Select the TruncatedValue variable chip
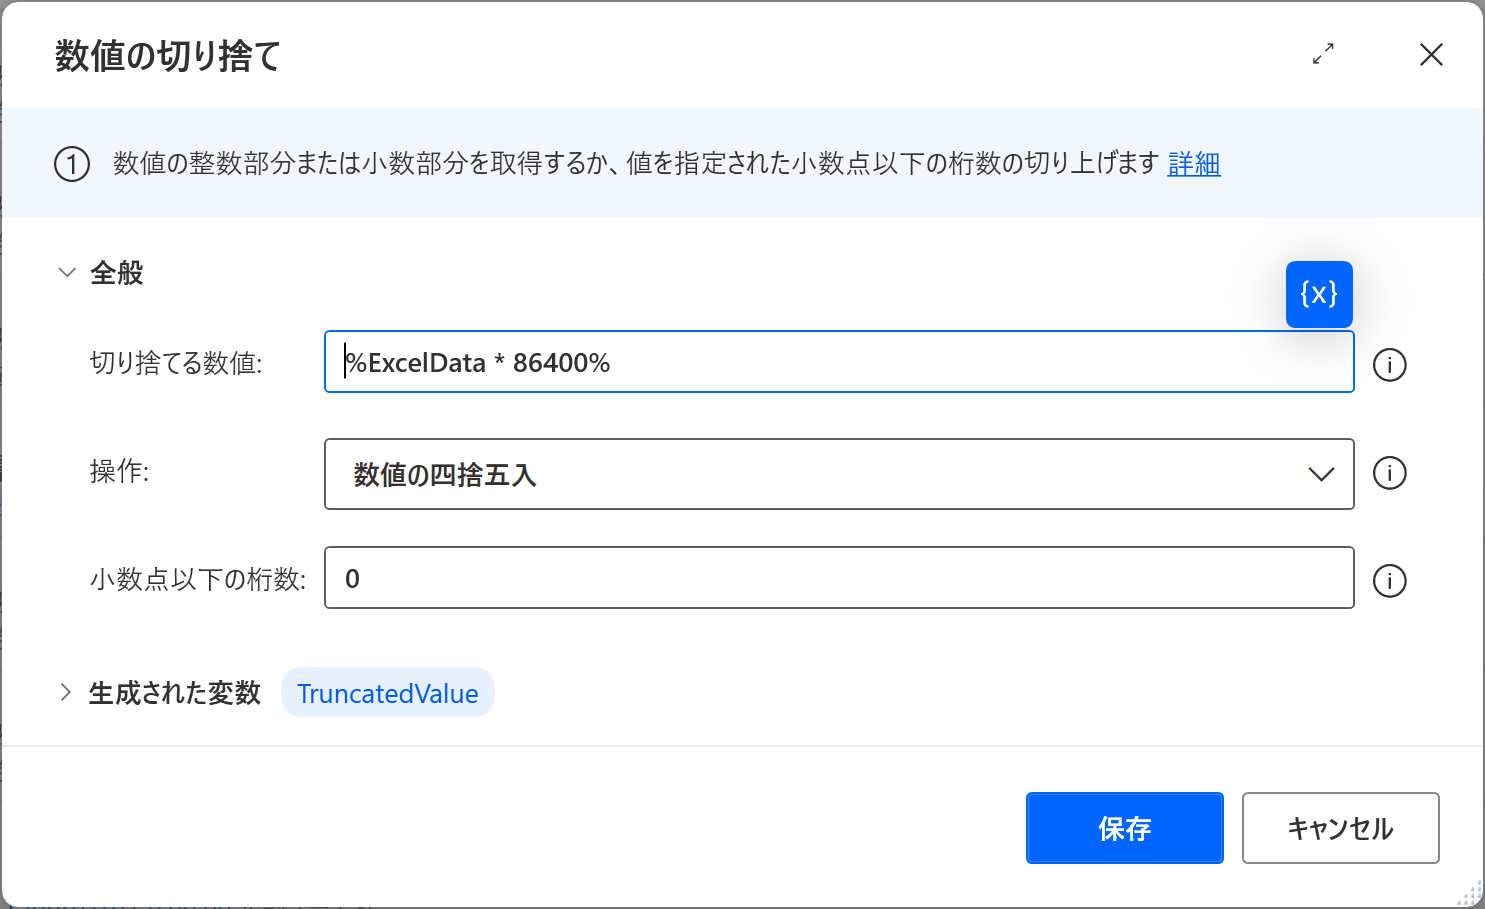 pos(388,693)
